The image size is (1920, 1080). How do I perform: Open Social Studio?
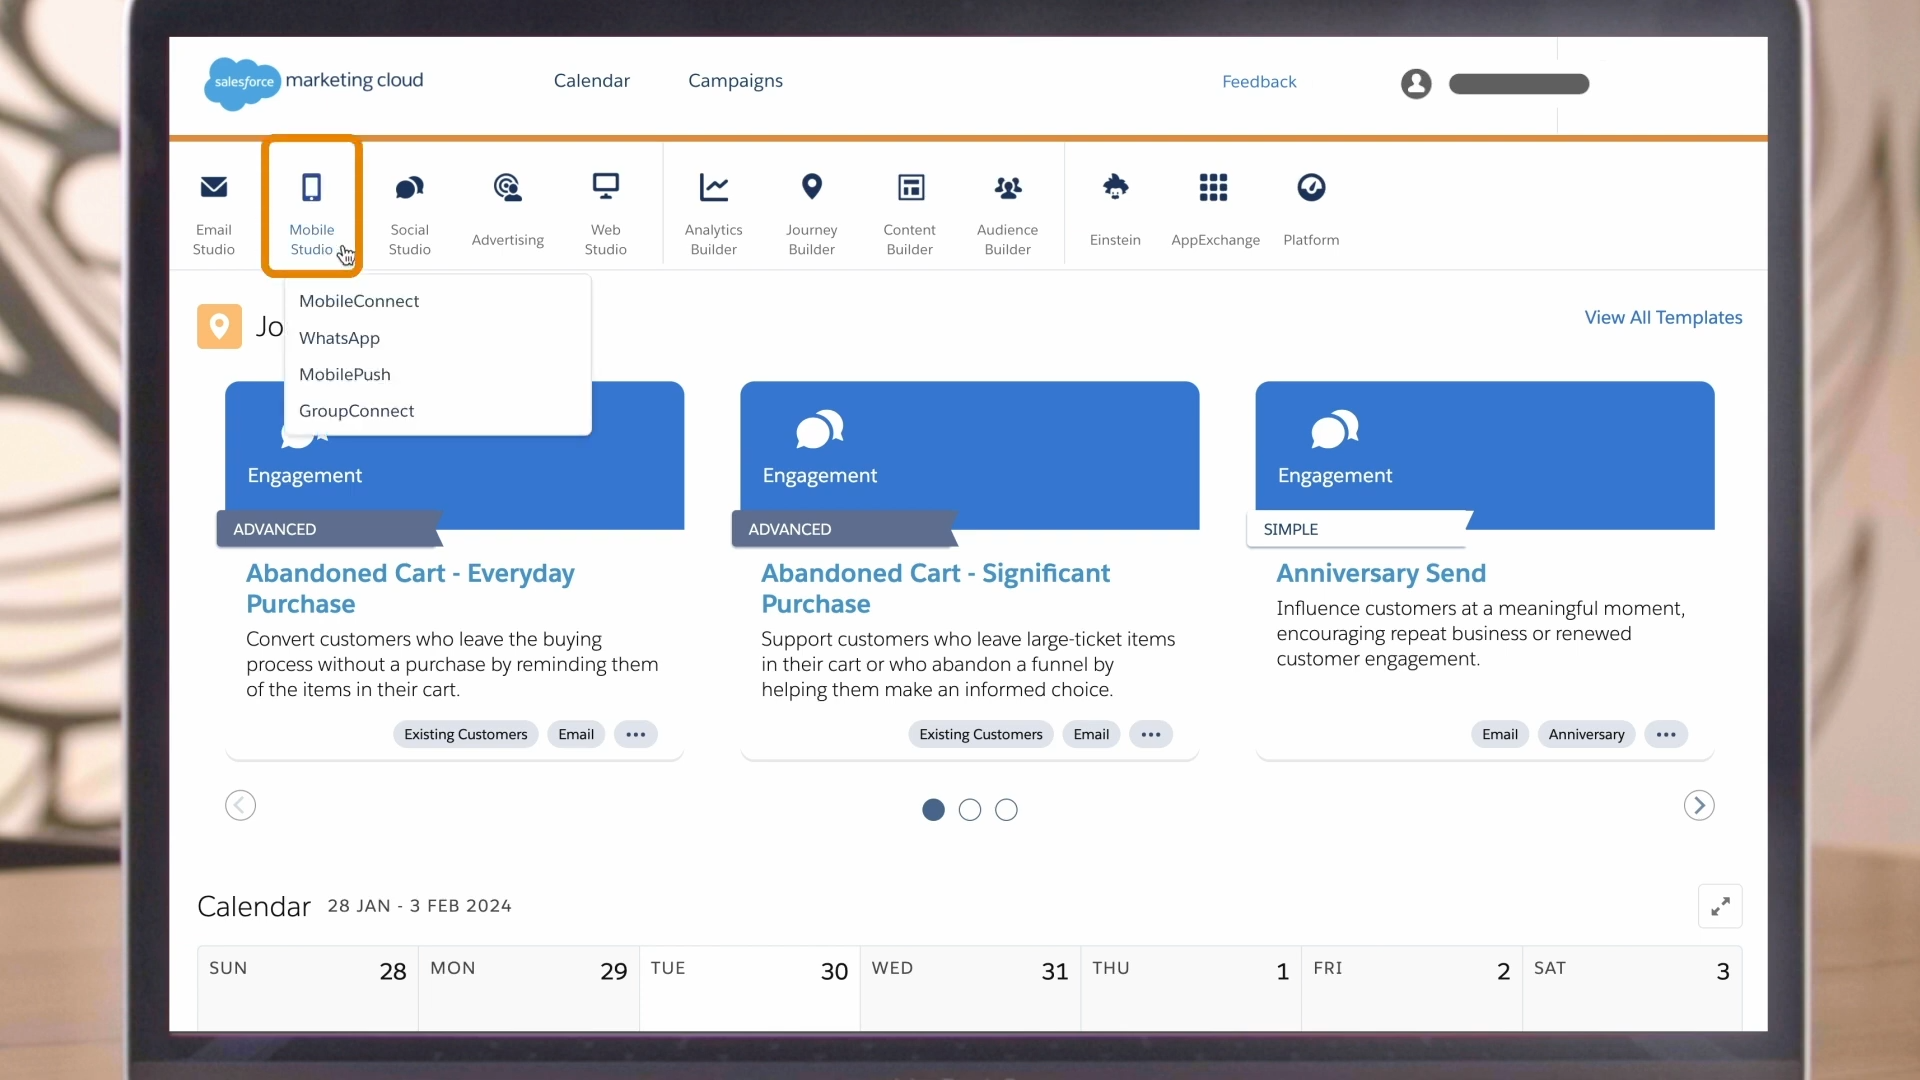(409, 214)
